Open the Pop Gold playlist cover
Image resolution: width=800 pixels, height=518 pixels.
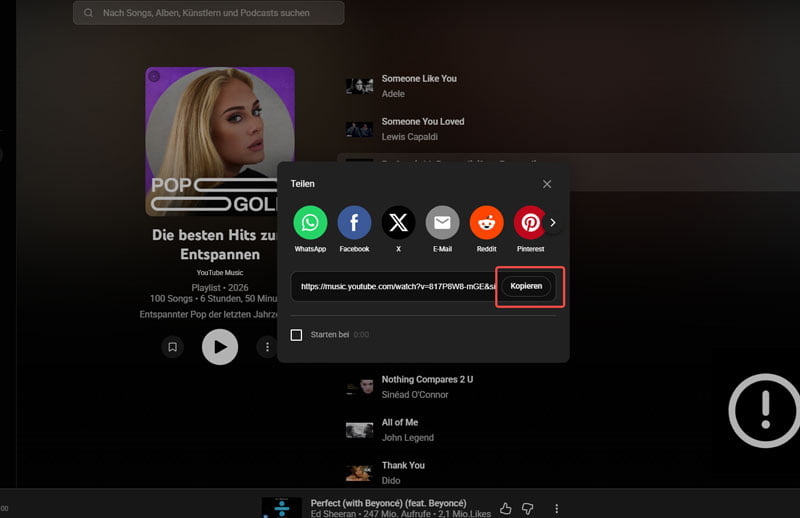click(x=220, y=141)
